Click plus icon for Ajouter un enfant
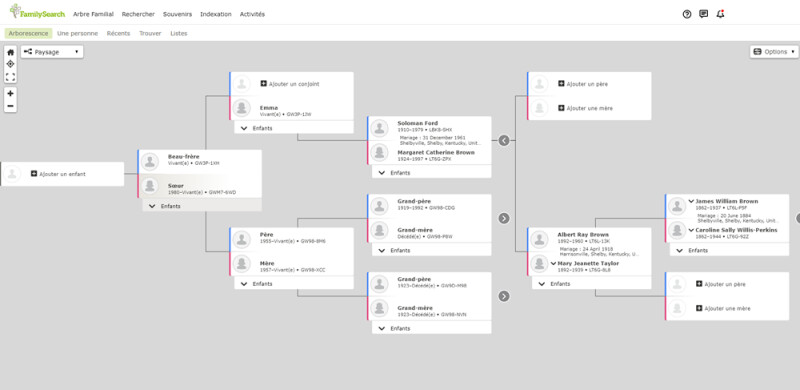This screenshot has width=800, height=390. tap(34, 174)
